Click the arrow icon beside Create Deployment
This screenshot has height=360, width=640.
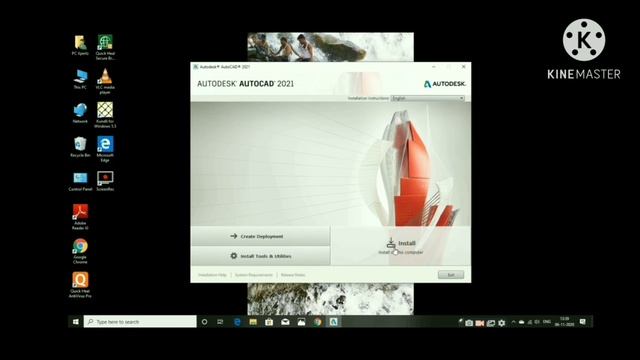233,236
